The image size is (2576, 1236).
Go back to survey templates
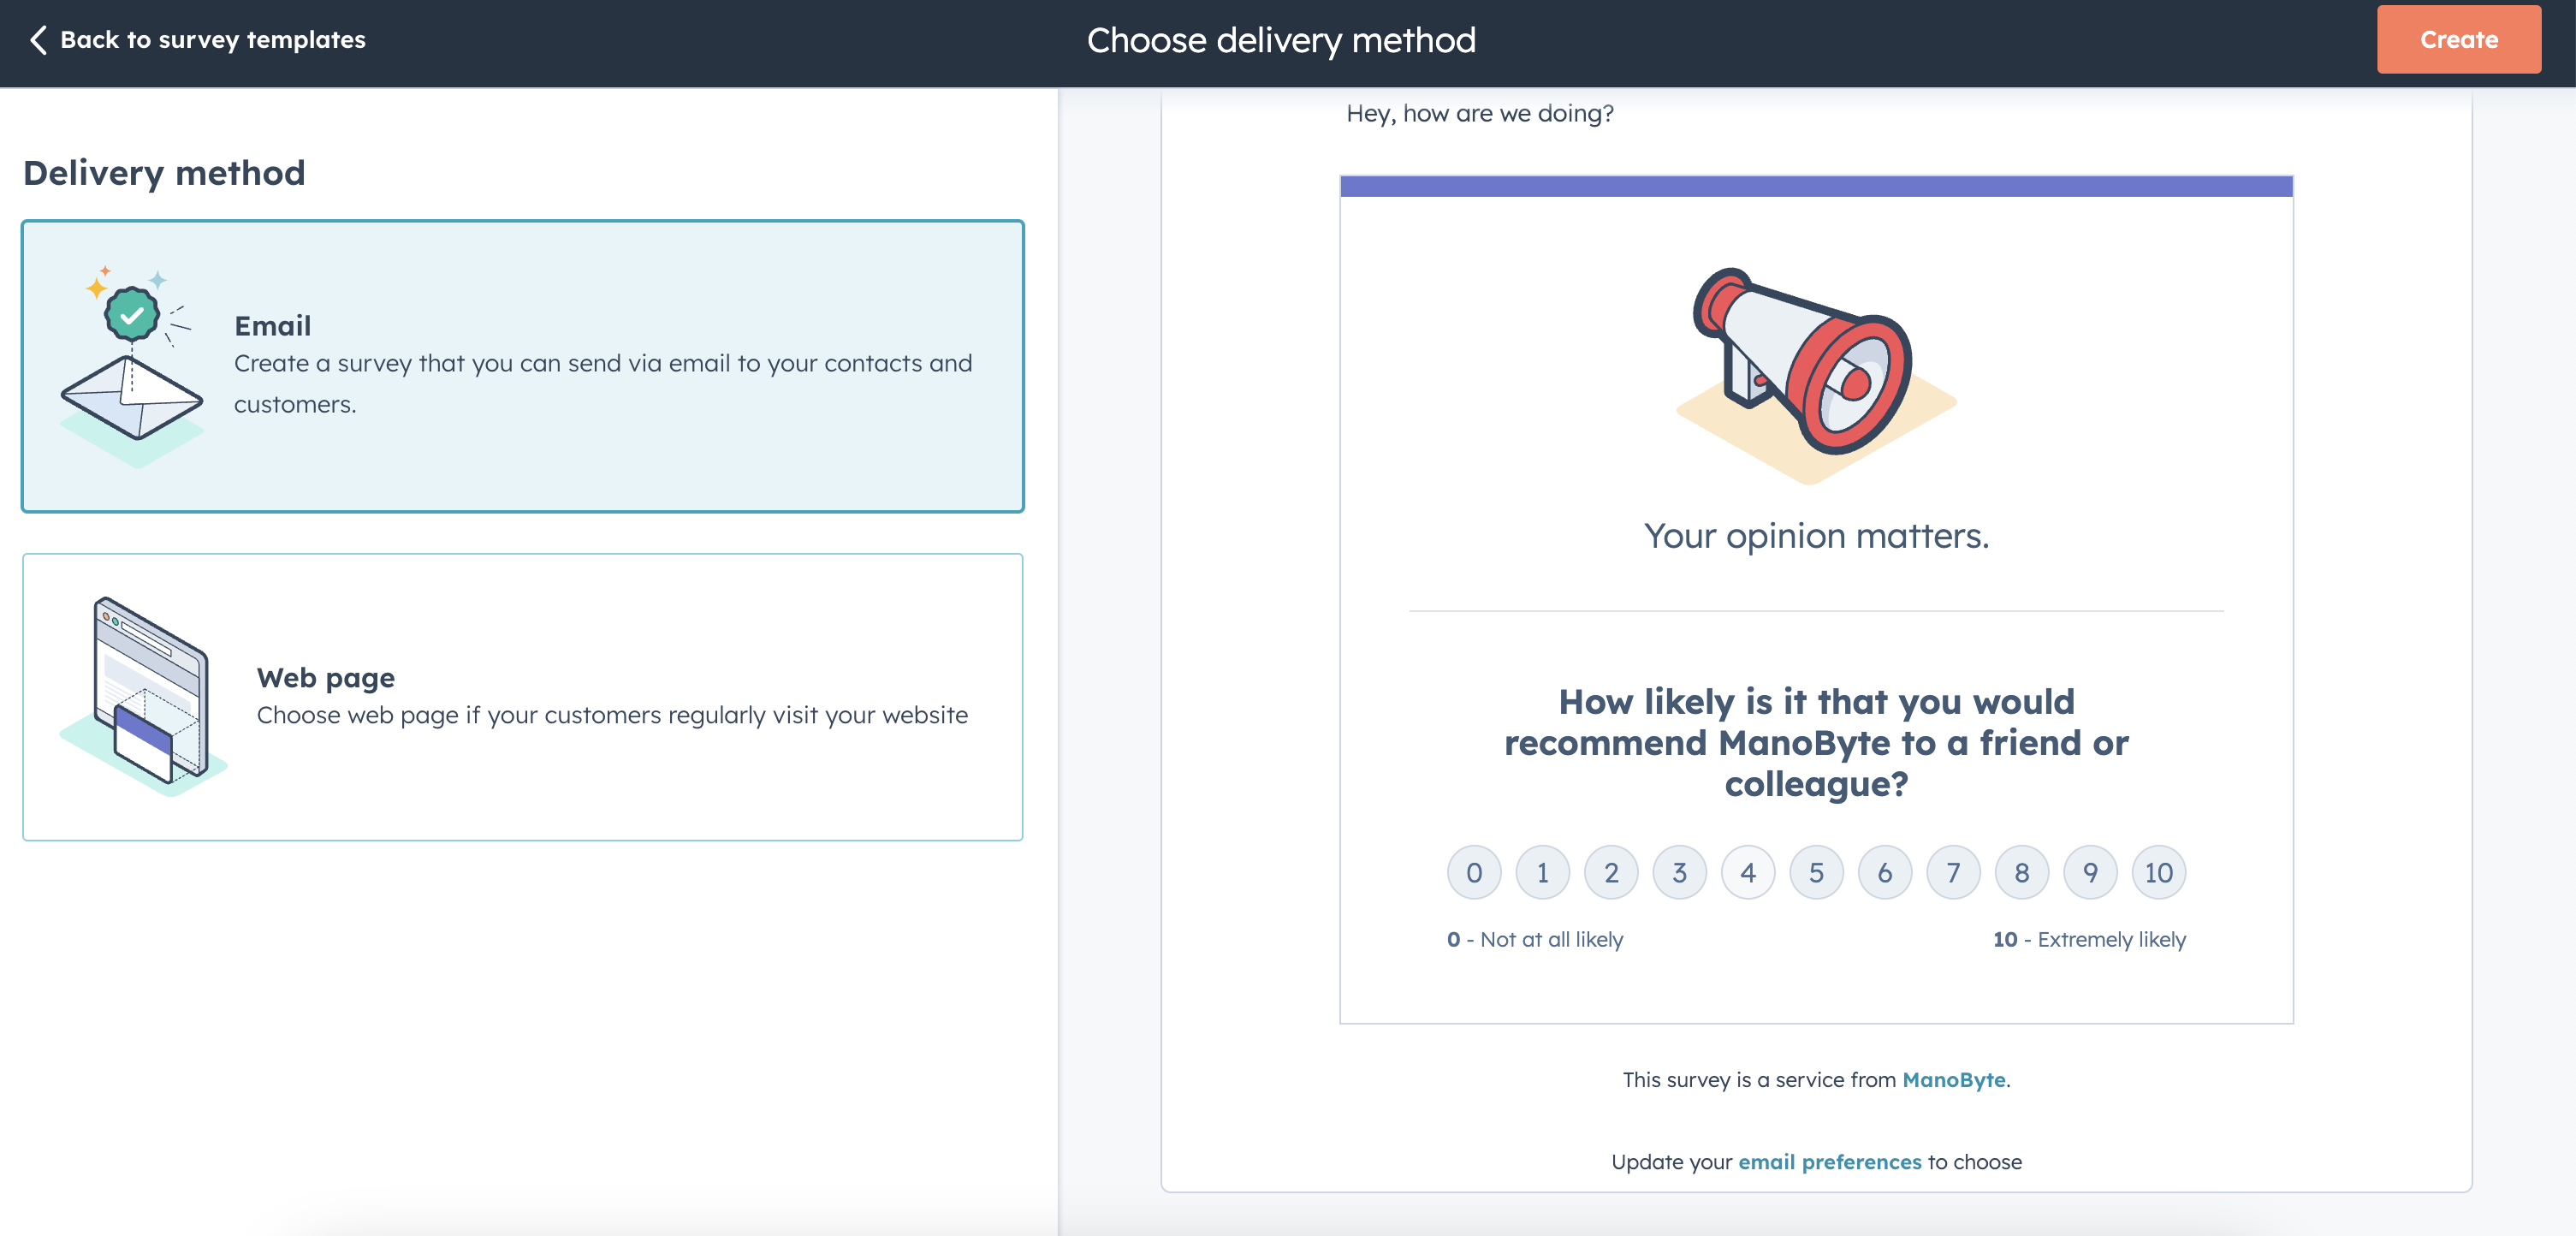click(197, 40)
